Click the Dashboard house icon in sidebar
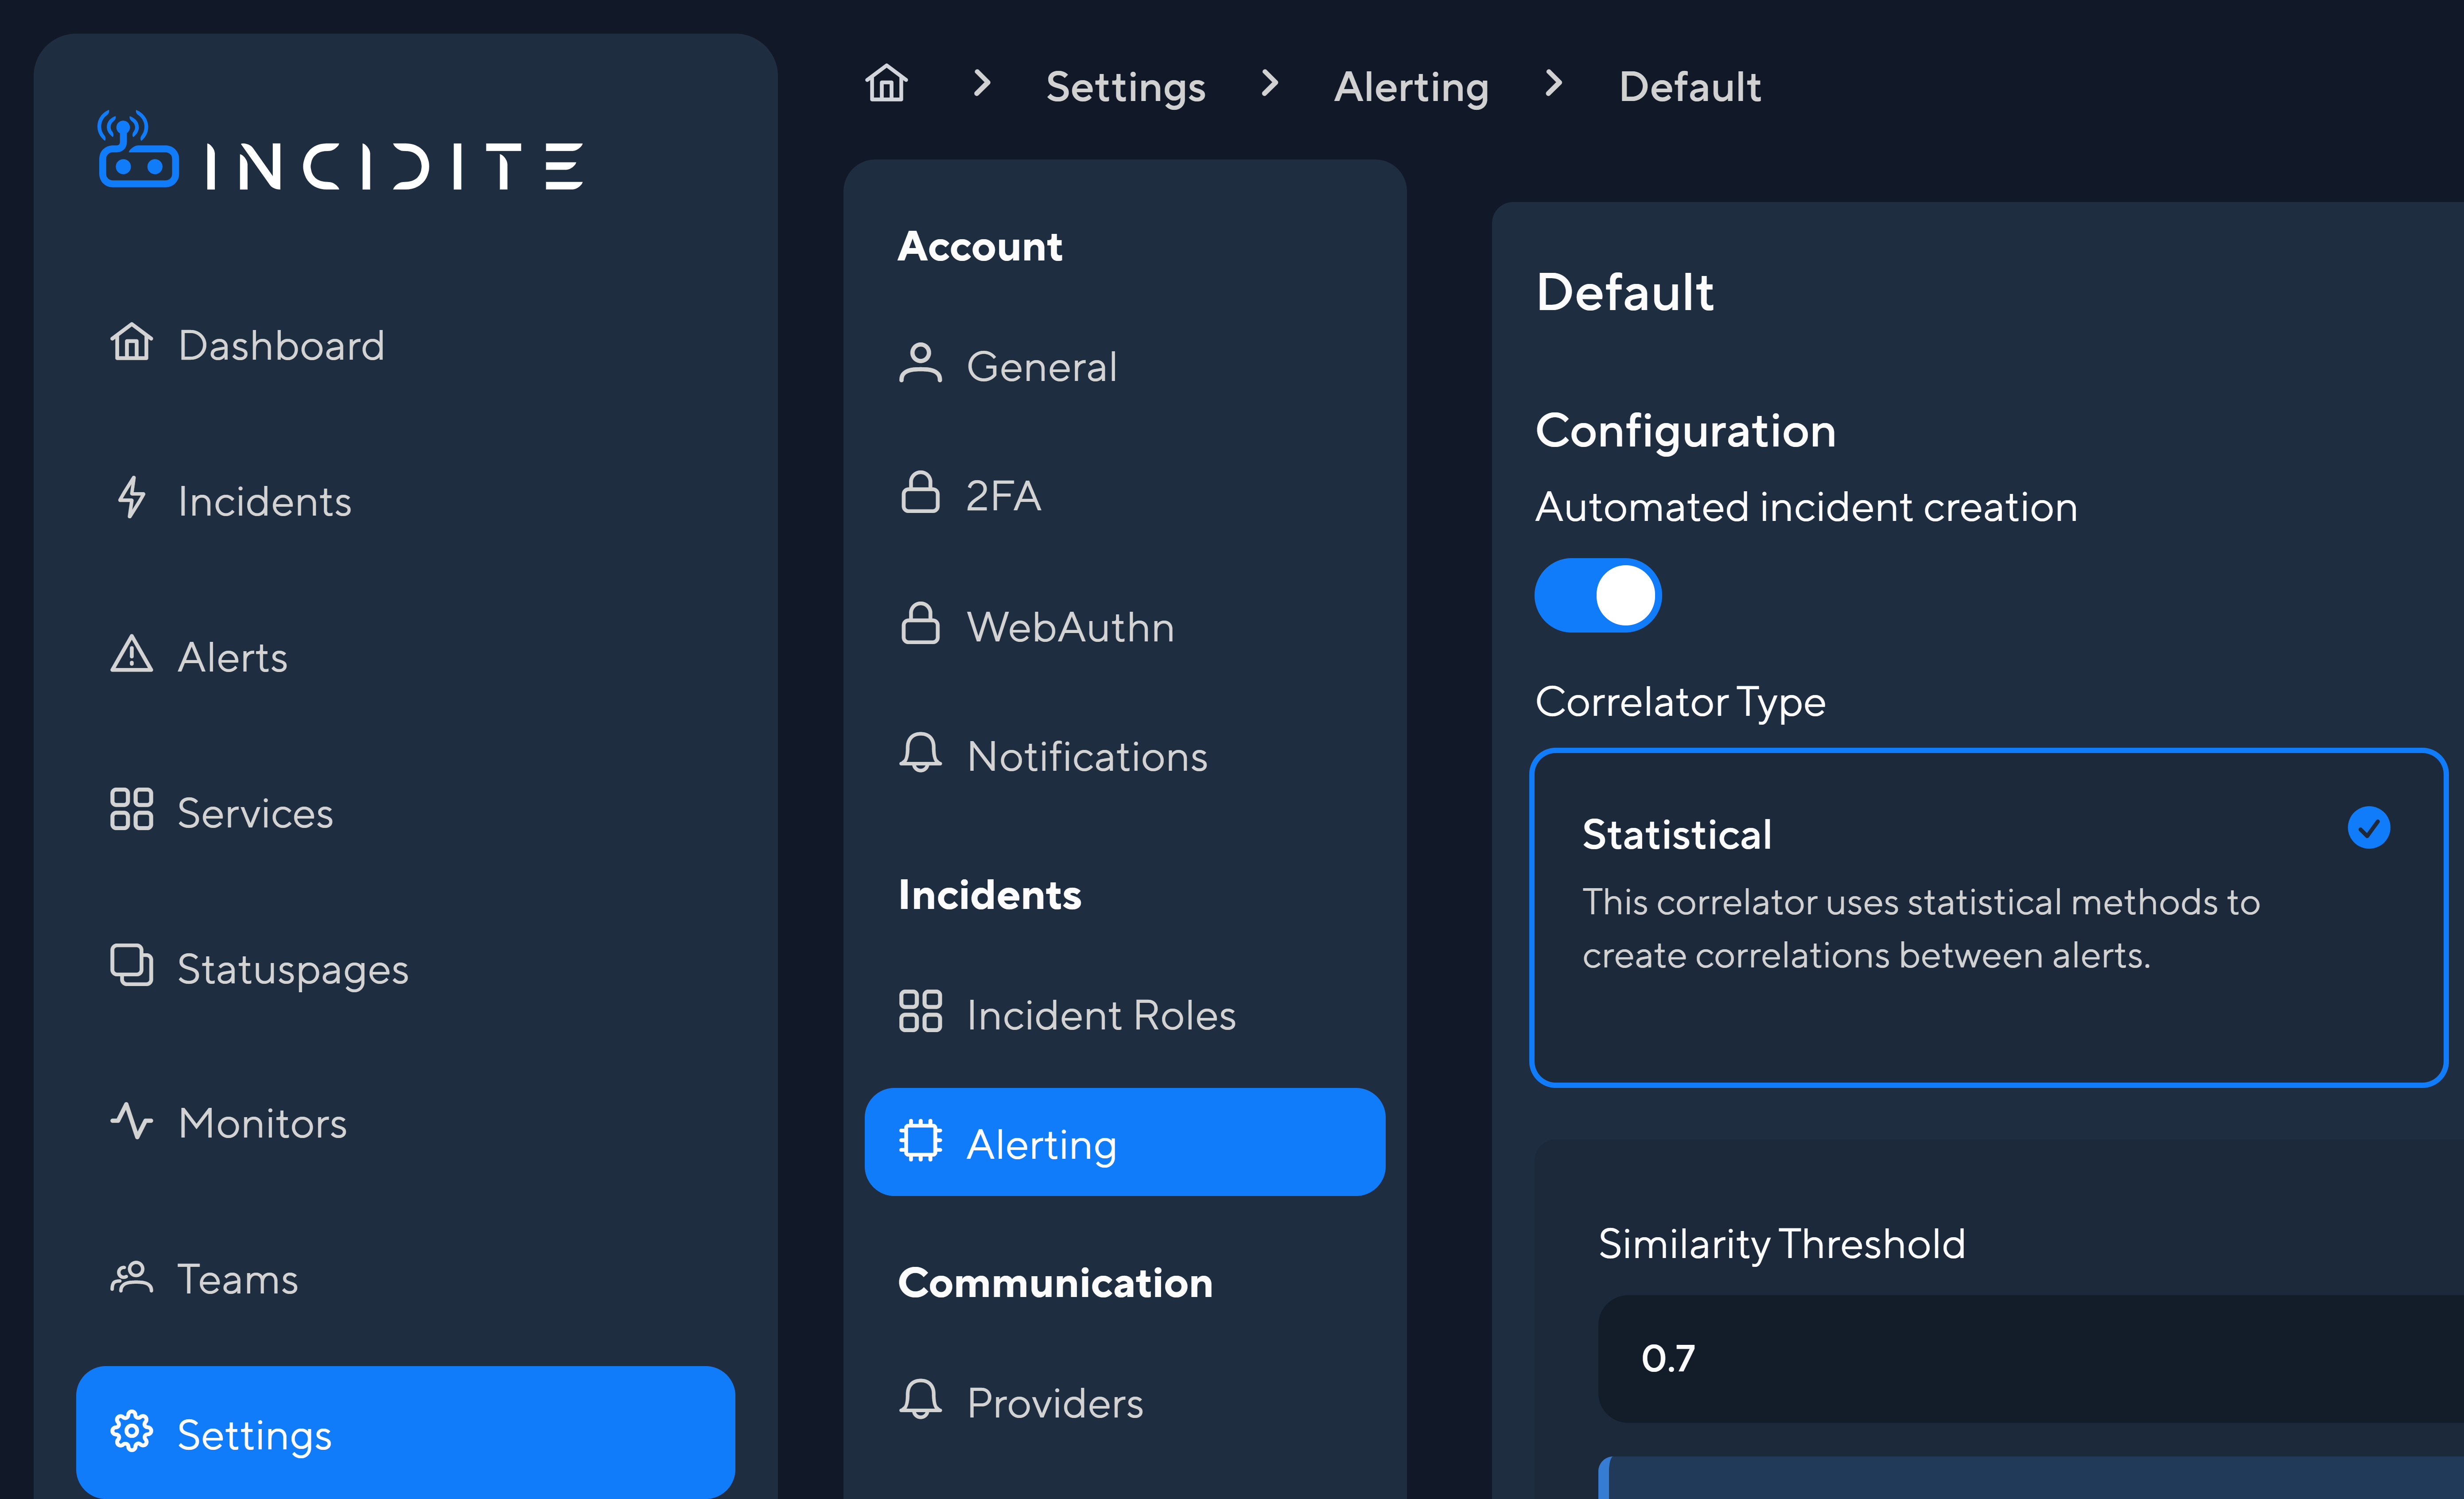The height and width of the screenshot is (1499, 2464). [x=131, y=342]
